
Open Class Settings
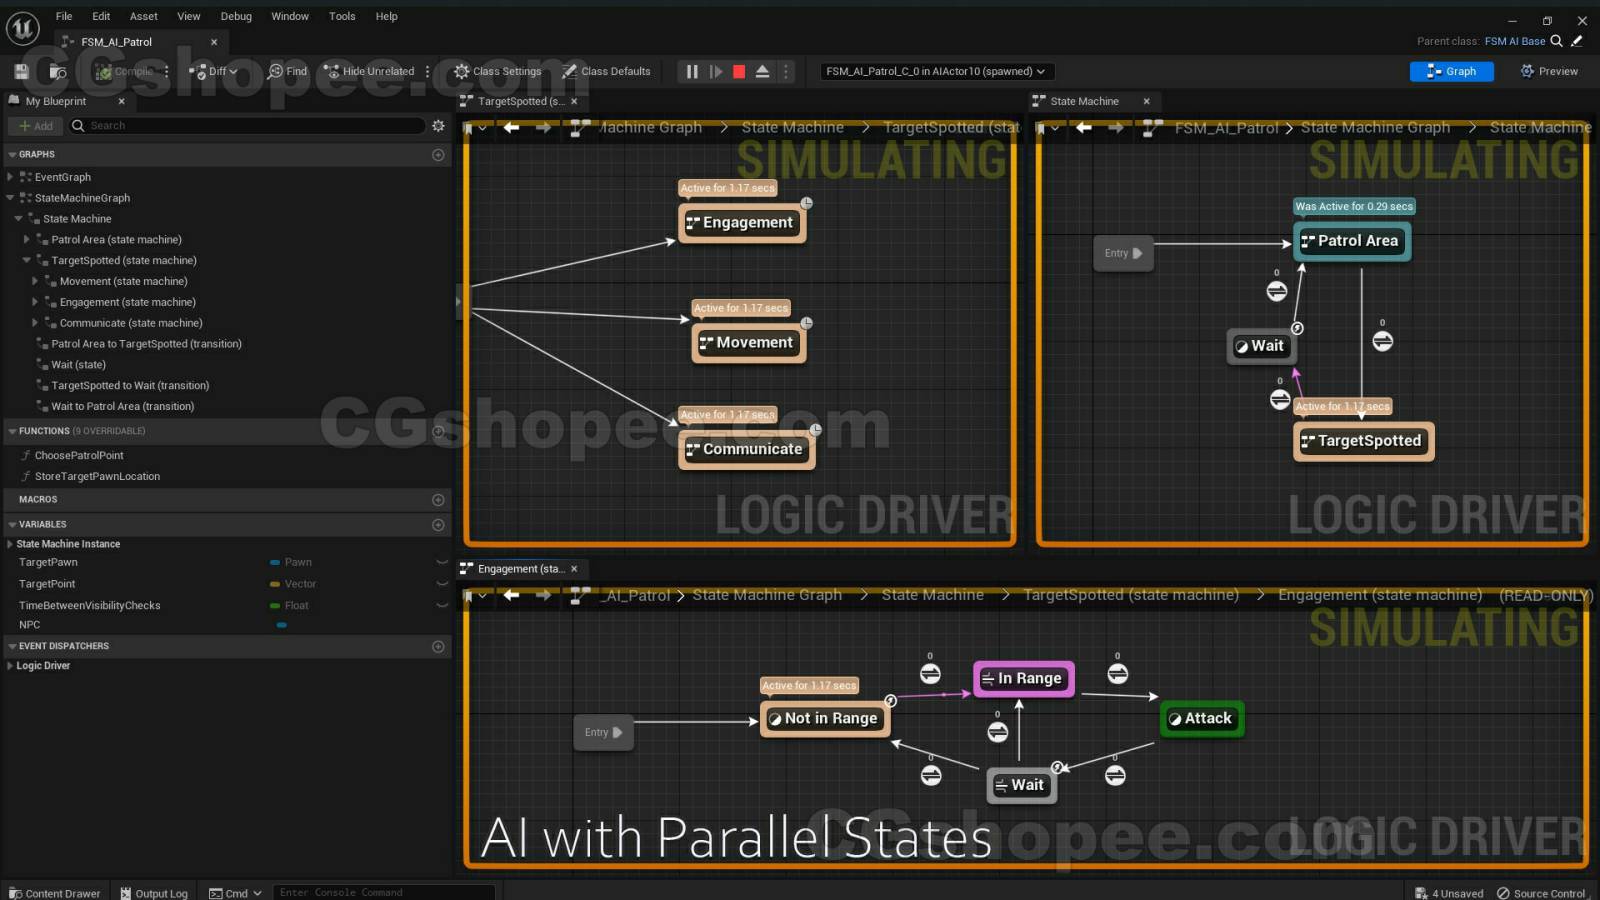(x=497, y=71)
